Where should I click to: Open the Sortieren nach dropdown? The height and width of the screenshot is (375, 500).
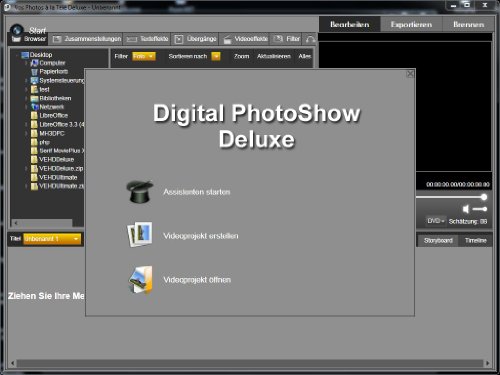tap(216, 56)
